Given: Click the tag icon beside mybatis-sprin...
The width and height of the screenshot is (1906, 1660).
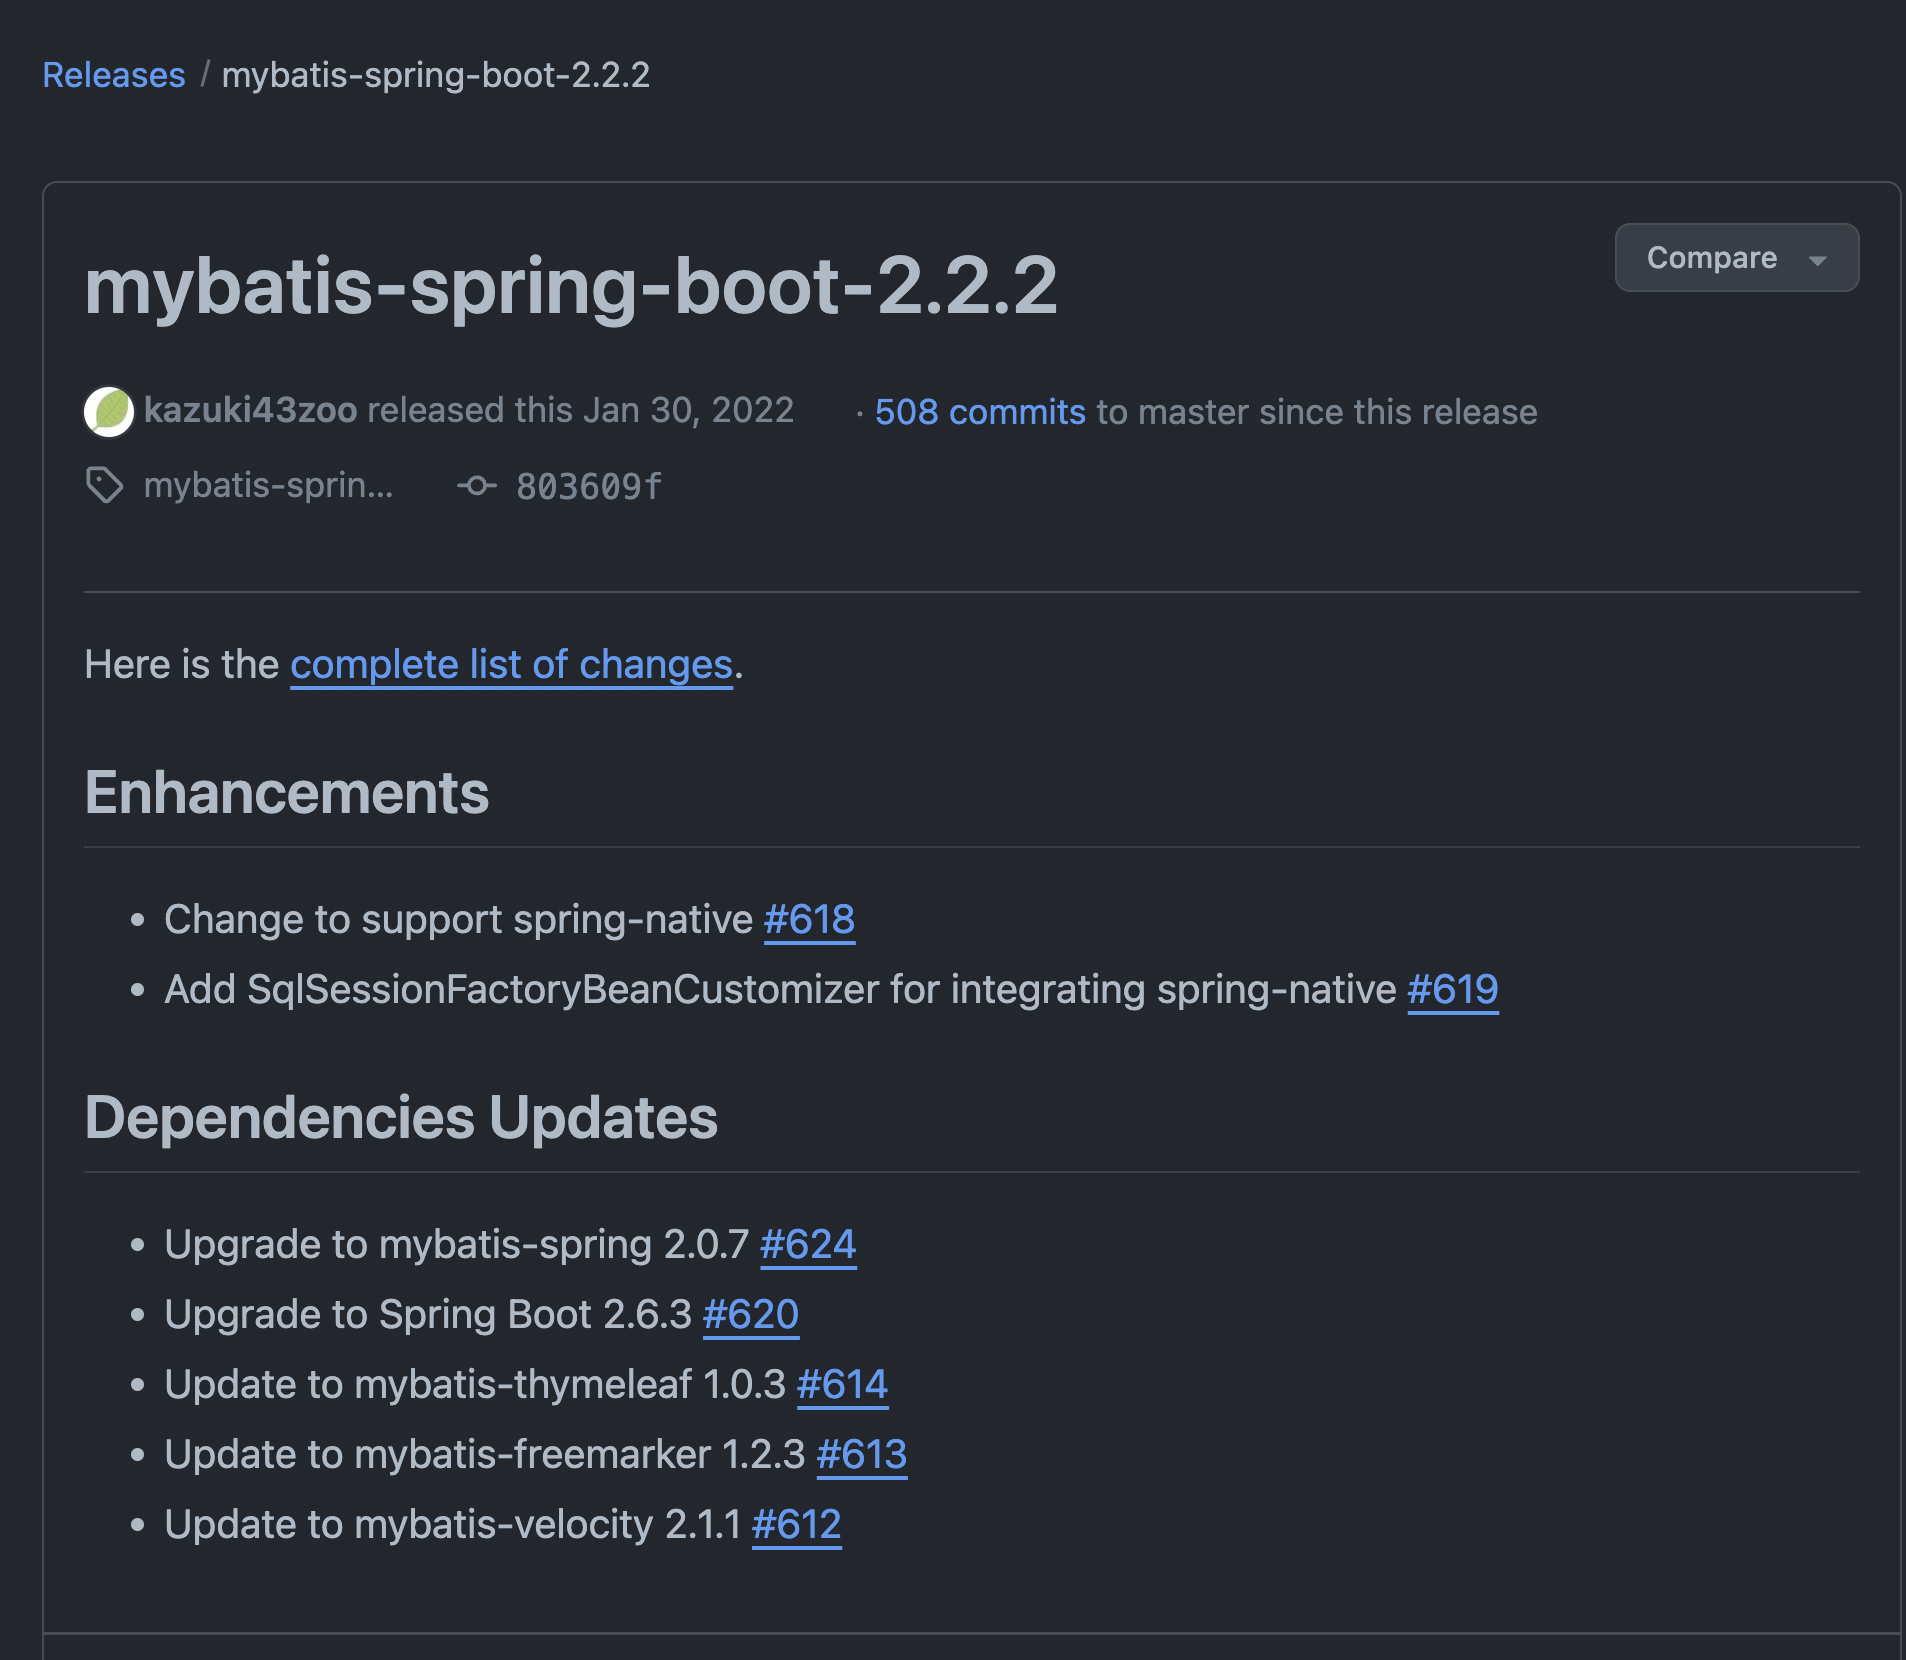Looking at the screenshot, I should click(x=105, y=486).
